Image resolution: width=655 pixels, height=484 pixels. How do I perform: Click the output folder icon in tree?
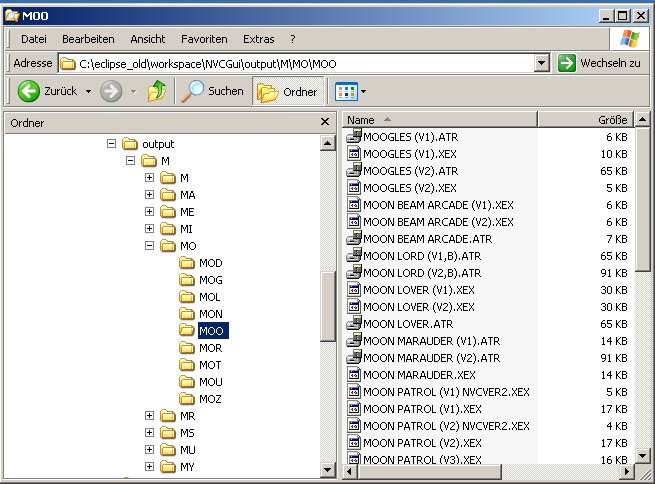(130, 144)
